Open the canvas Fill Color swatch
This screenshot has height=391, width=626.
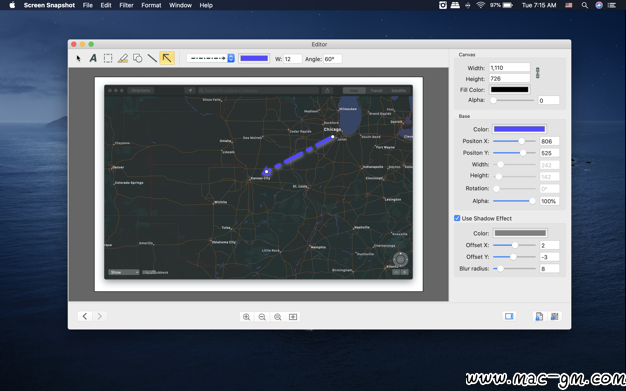510,89
